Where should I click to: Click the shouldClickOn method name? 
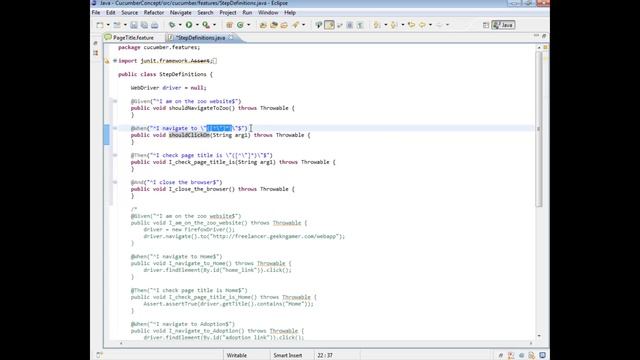tap(189, 135)
